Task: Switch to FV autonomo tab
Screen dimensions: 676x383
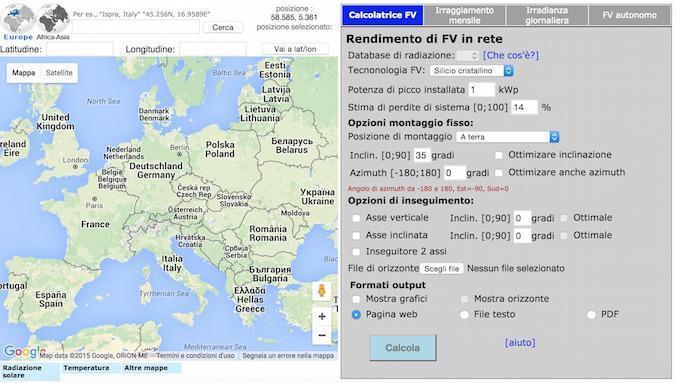Action: click(x=629, y=15)
